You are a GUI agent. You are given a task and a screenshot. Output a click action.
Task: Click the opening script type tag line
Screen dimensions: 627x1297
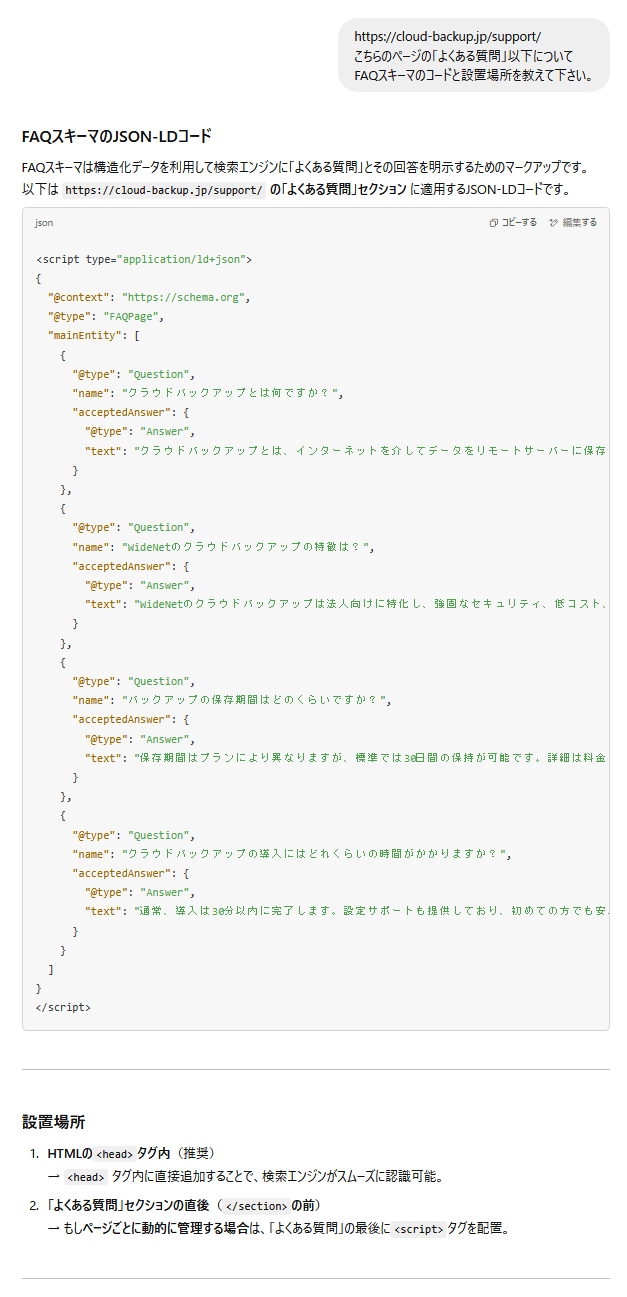tap(144, 259)
